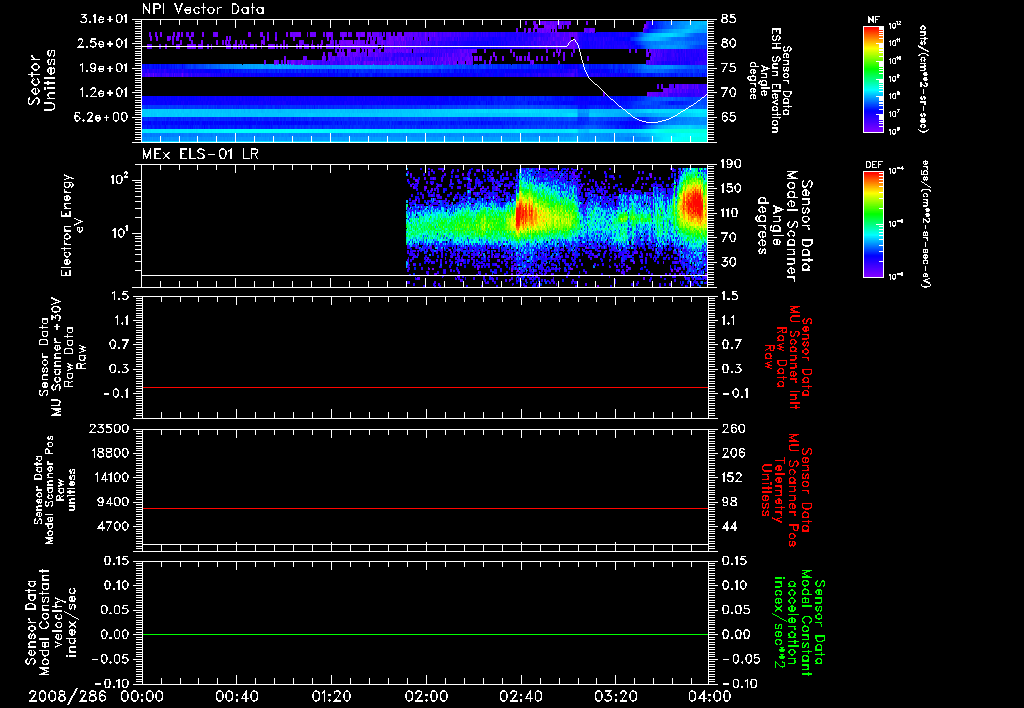Click the 'Model Scanner Pos Raw unitless' axis label
This screenshot has height=708, width=1024.
[55, 489]
